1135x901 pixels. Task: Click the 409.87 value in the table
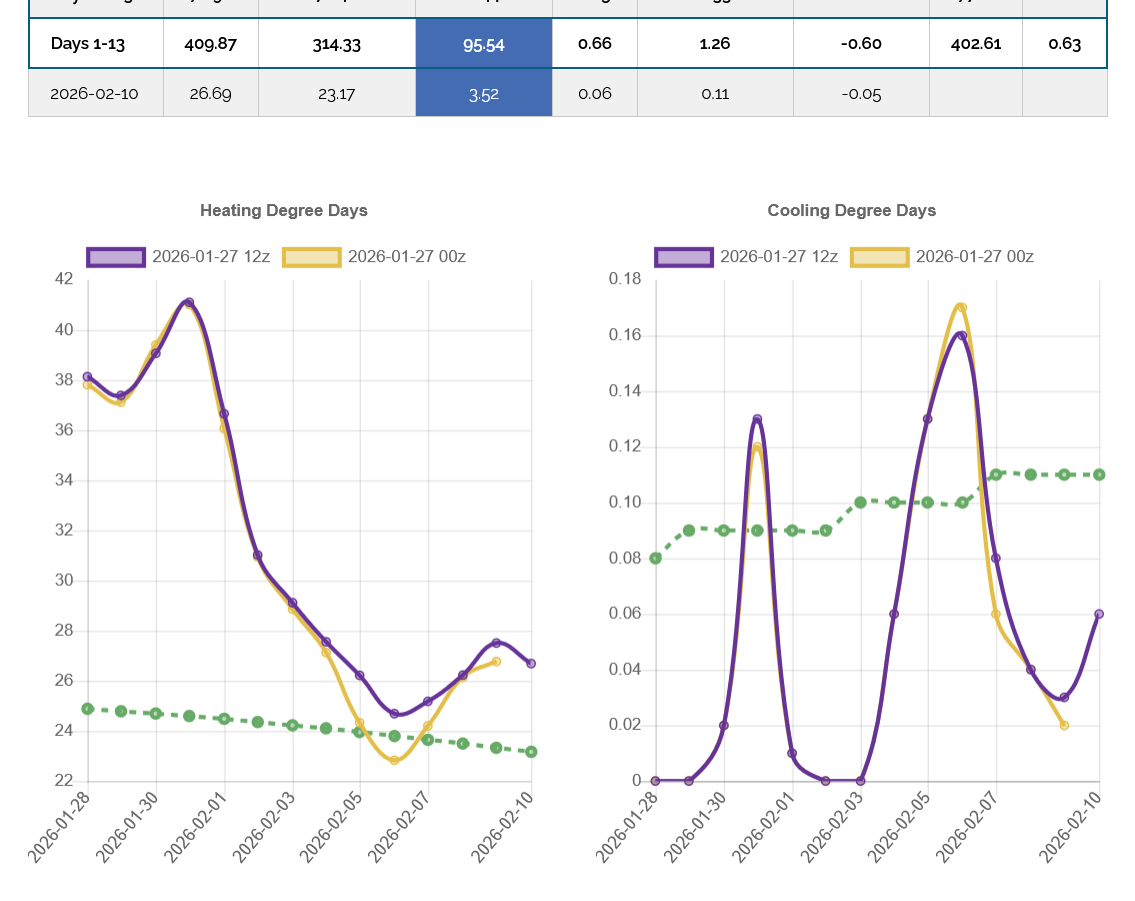pyautogui.click(x=211, y=44)
